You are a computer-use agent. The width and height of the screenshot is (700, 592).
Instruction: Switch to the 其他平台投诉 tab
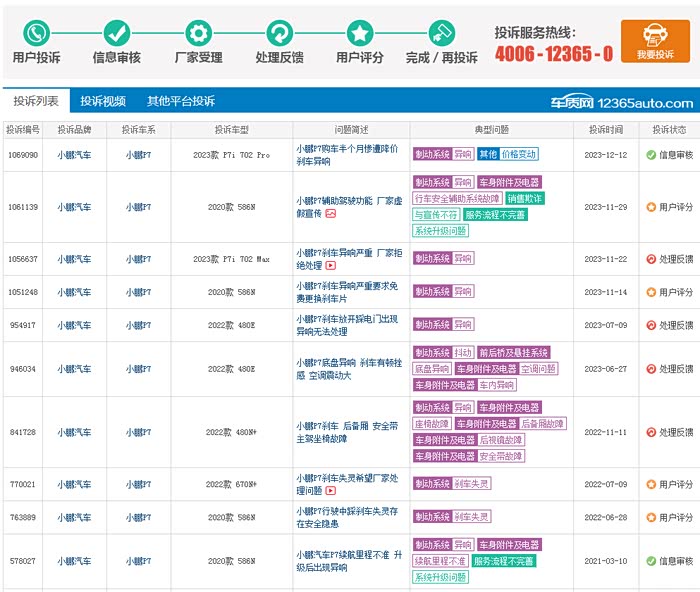[181, 101]
